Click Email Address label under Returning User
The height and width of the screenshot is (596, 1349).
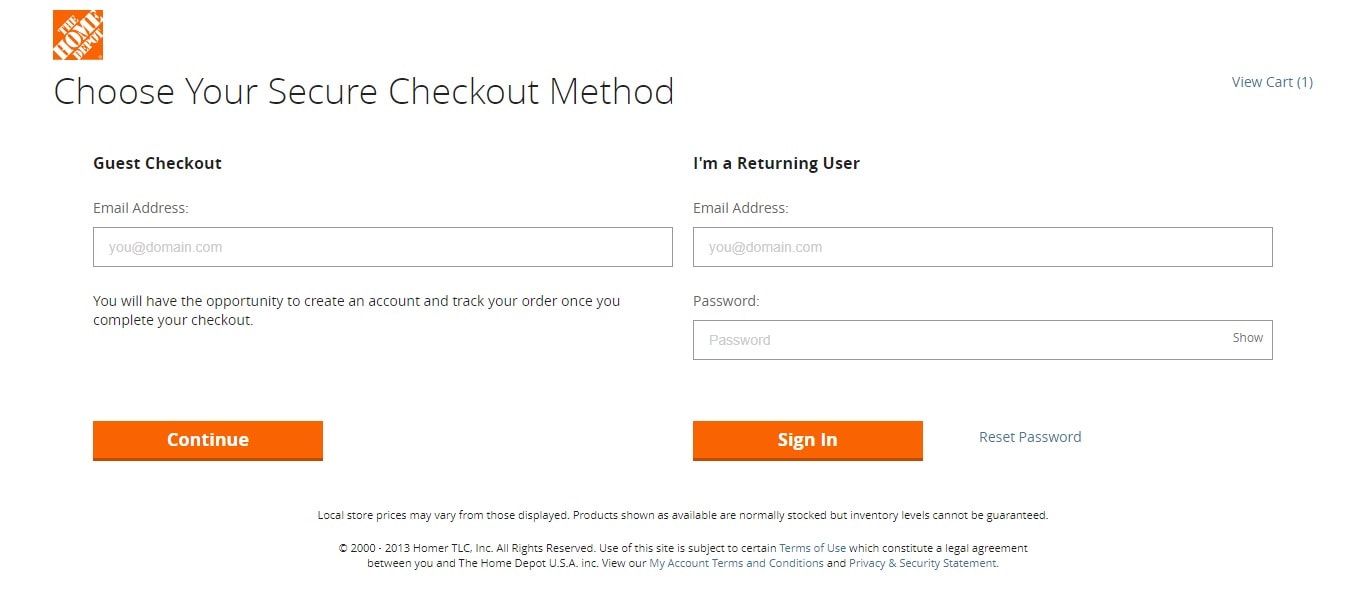tap(741, 208)
